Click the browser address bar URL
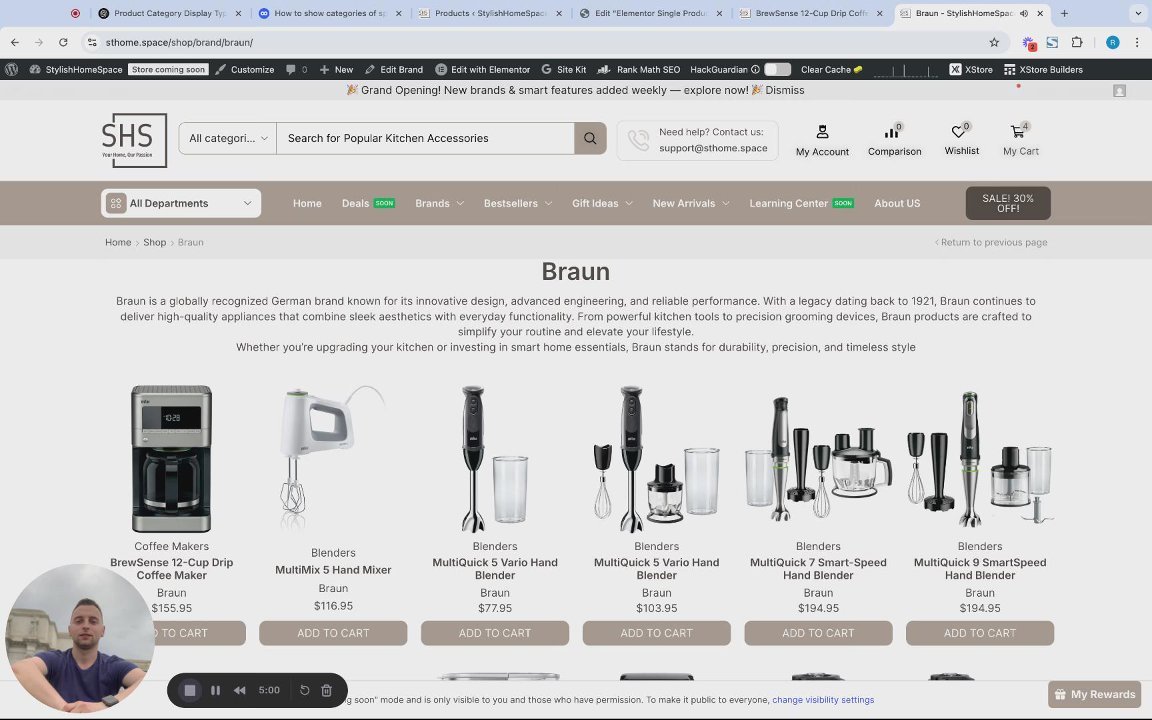Screen dimensions: 1152x720 [x=179, y=43]
